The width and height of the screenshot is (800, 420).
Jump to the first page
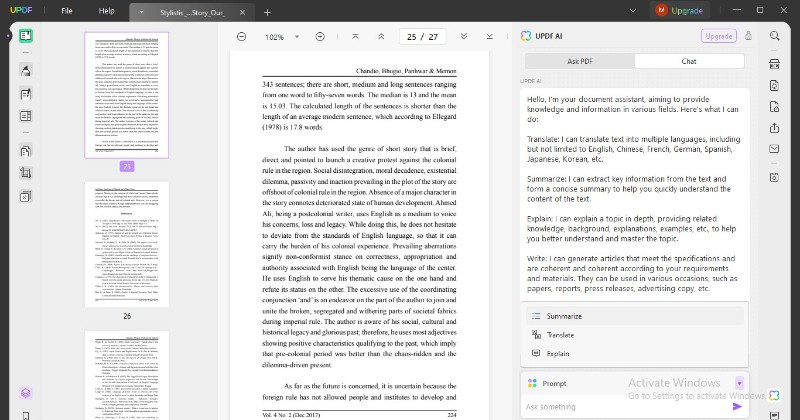coord(356,37)
